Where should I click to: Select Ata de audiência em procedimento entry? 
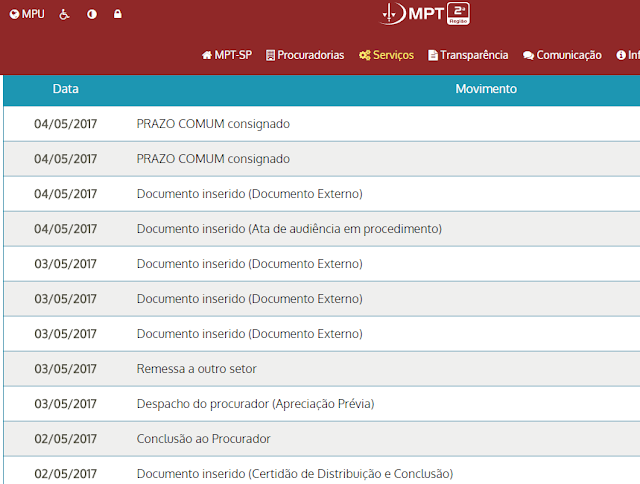pos(322,229)
